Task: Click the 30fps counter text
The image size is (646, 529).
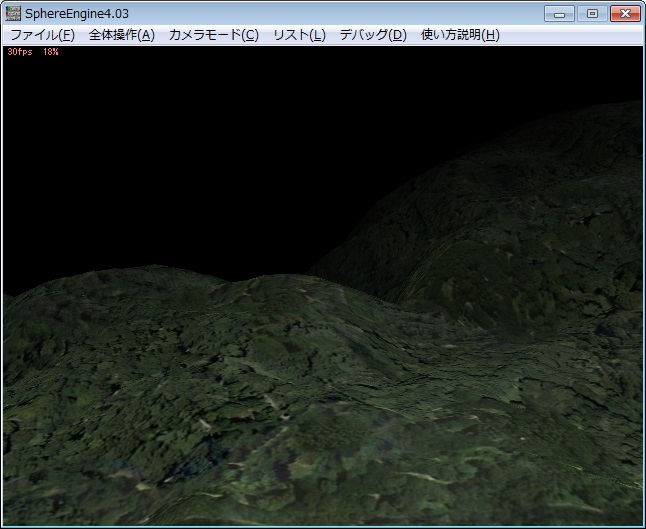Action: [x=20, y=52]
